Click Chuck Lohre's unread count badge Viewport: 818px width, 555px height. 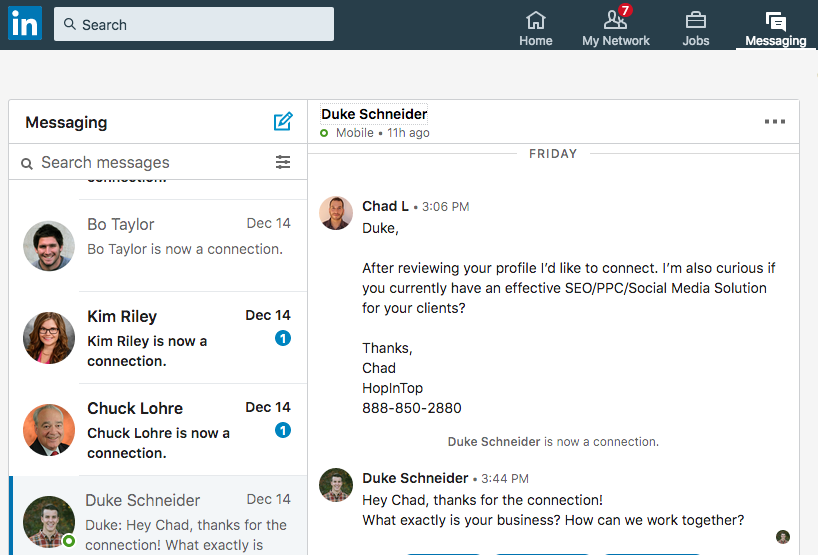(x=283, y=431)
